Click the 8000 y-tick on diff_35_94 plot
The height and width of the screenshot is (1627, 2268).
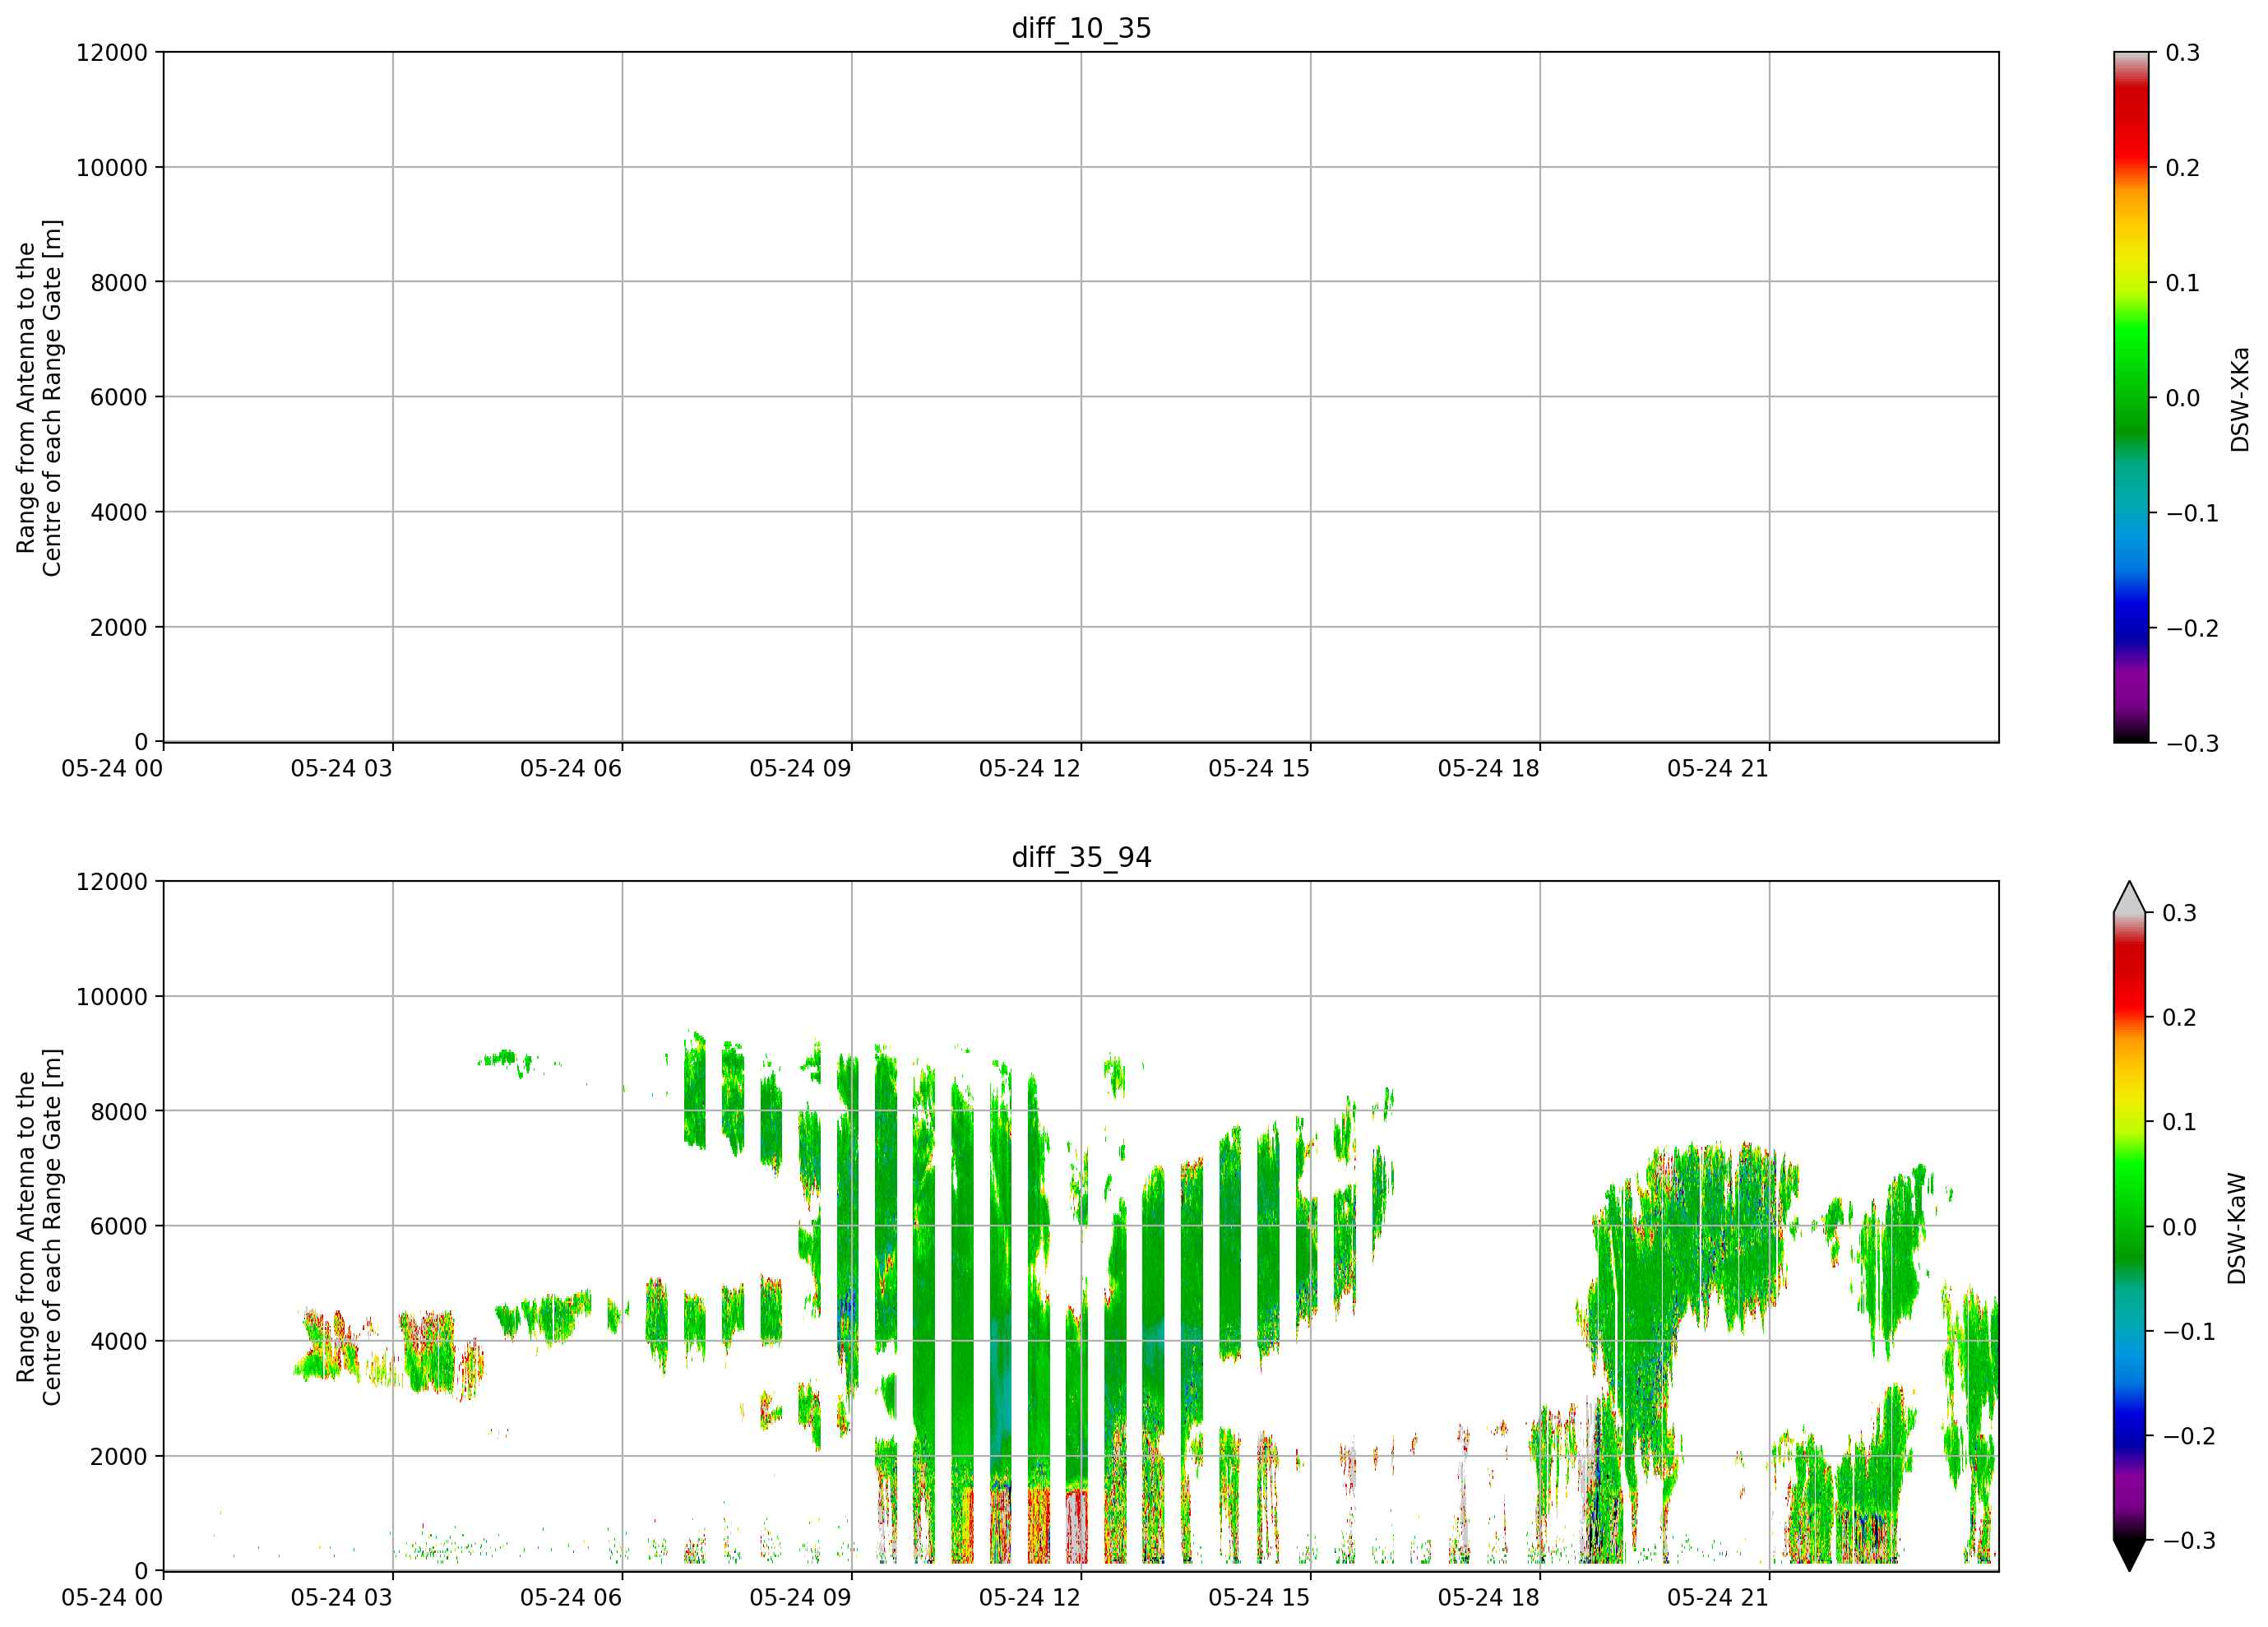tap(119, 1111)
